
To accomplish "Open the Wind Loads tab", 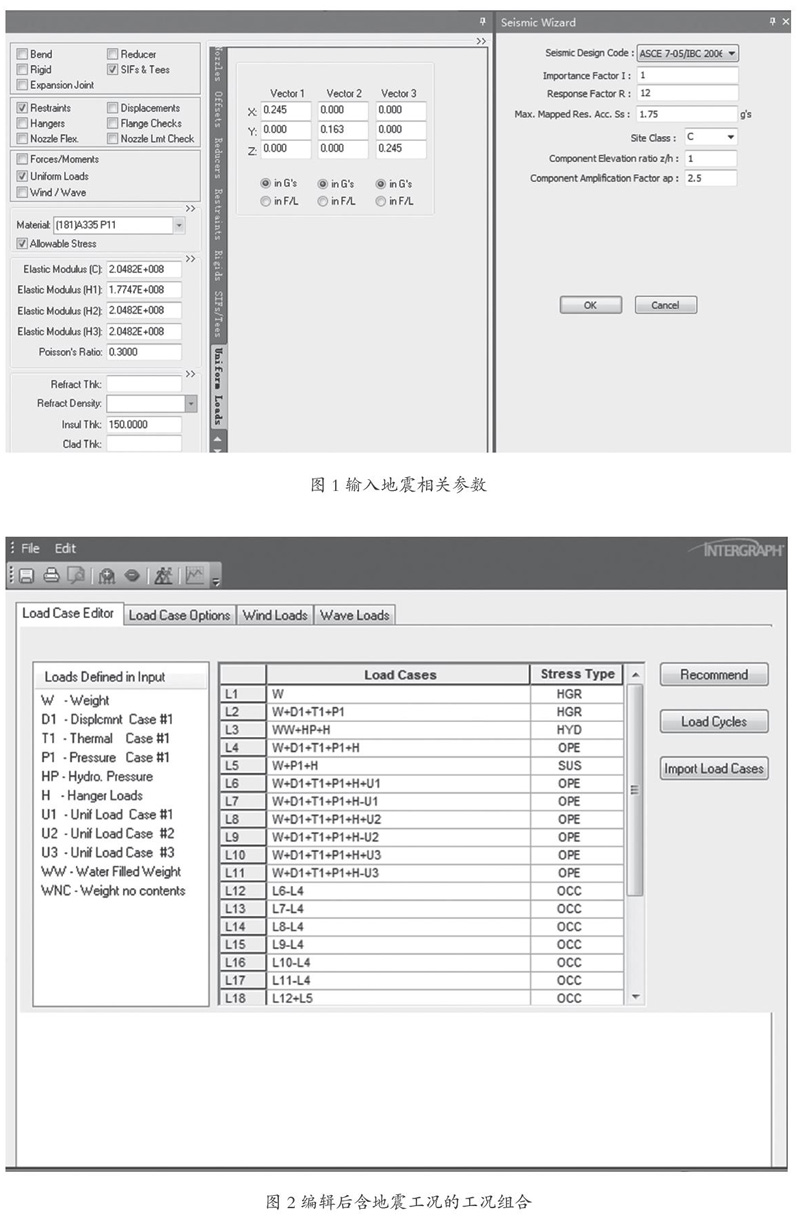I will click(x=275, y=615).
